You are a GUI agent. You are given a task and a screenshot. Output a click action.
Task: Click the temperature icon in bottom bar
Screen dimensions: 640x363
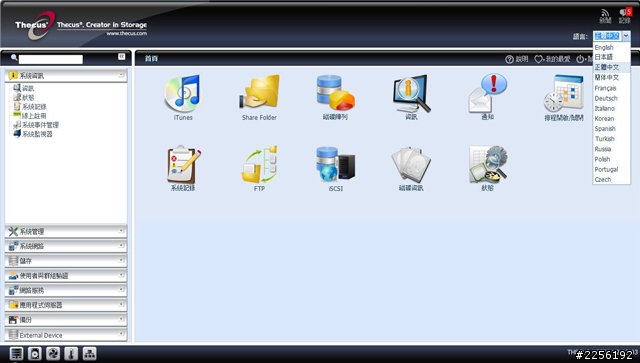(x=71, y=353)
